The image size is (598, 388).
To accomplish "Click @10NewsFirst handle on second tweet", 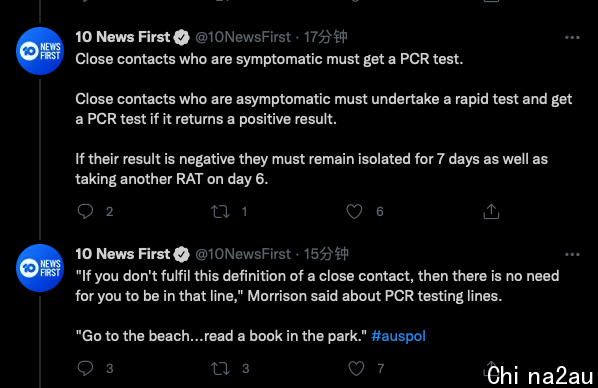I will click(243, 254).
